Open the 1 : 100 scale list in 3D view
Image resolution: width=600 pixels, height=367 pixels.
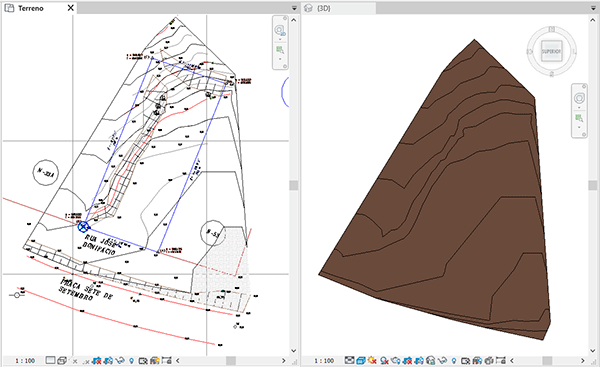pos(324,360)
